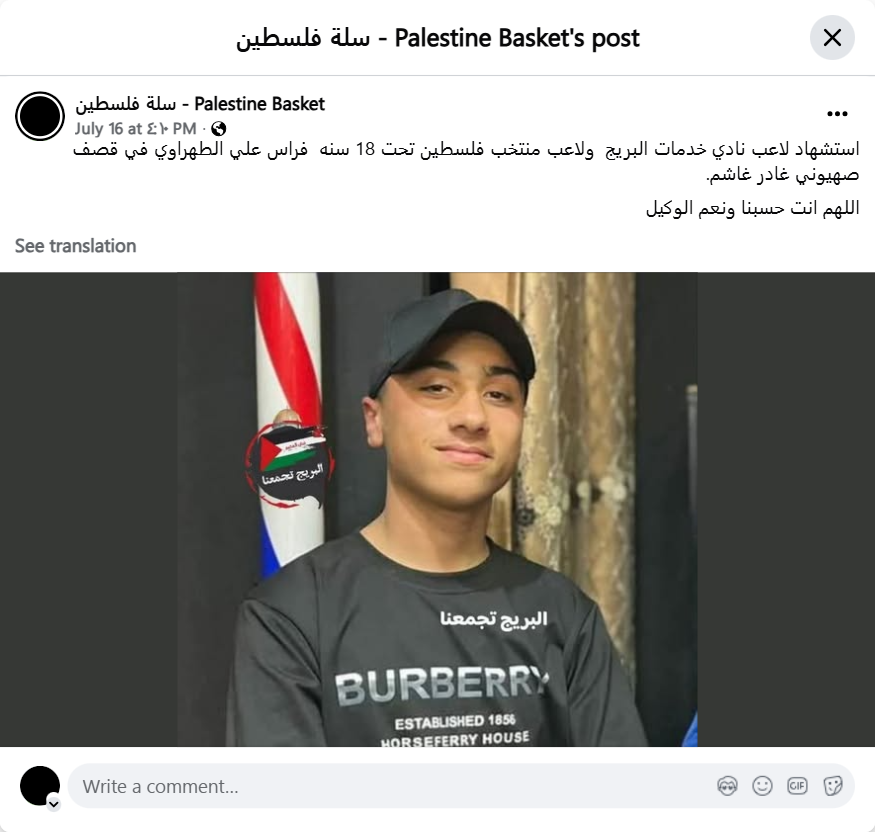
Task: Expand the commenting identity chevron on avatar
Action: (54, 804)
